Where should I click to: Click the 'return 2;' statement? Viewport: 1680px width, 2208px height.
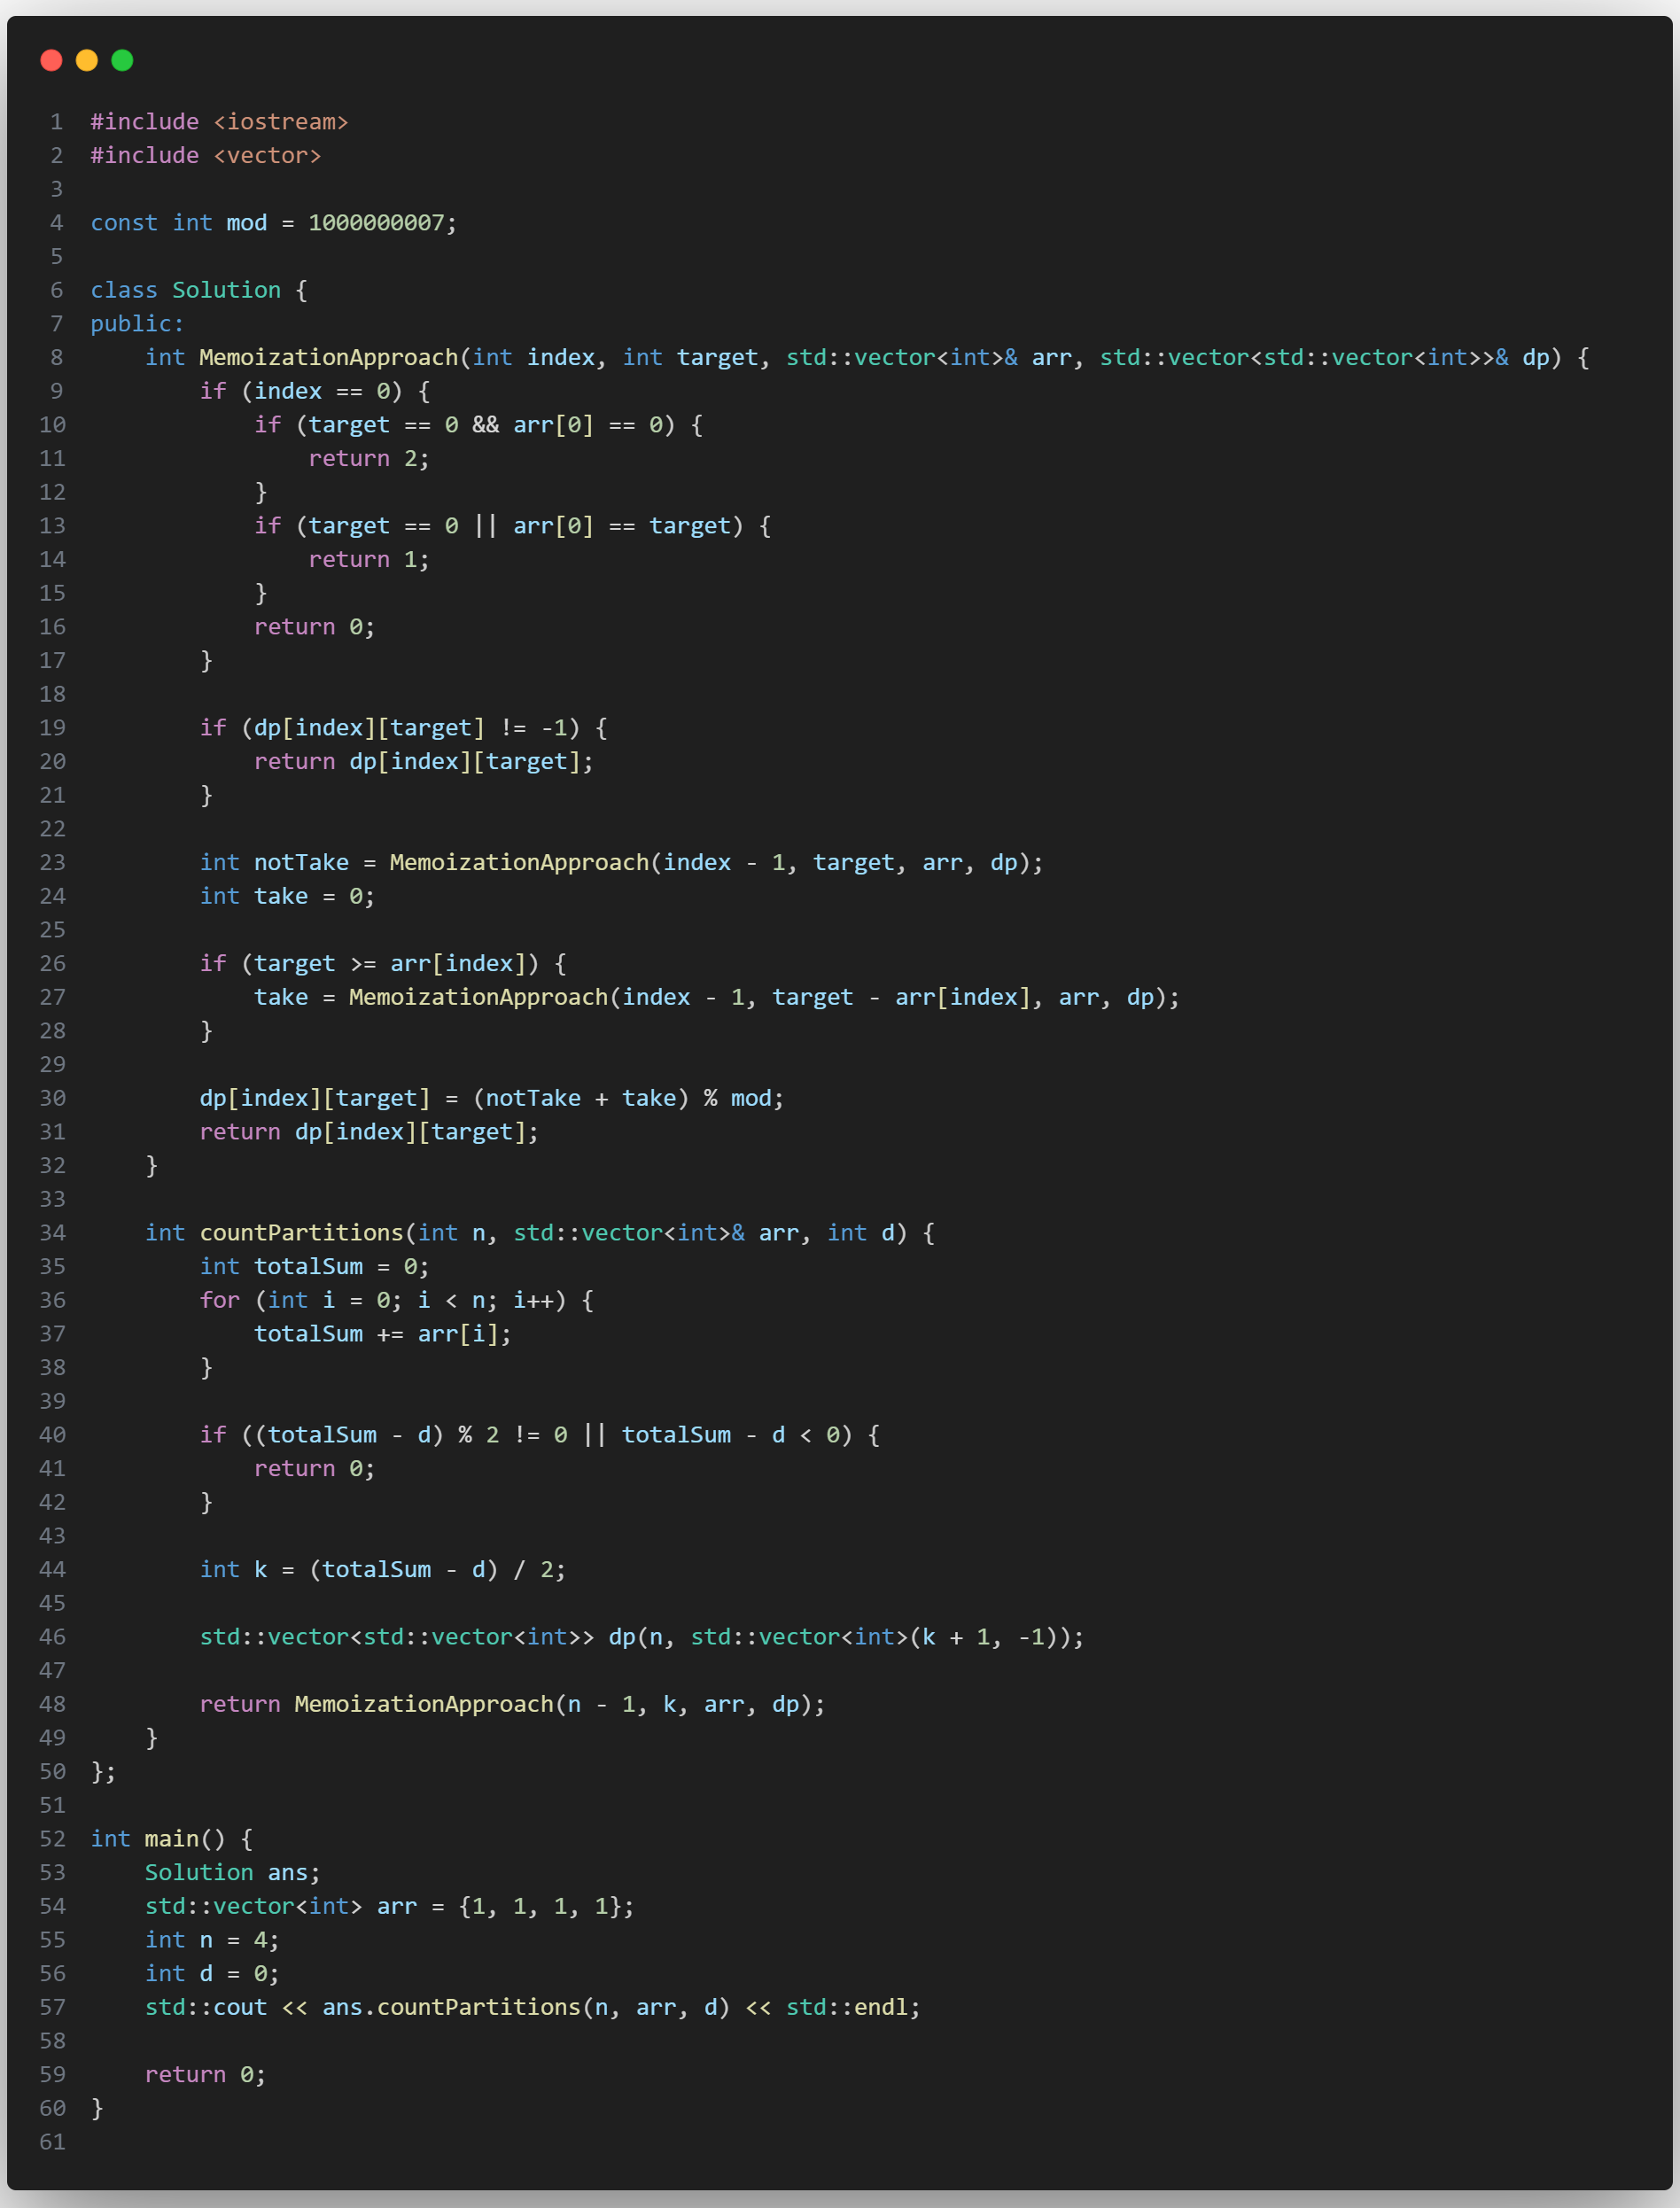tap(368, 459)
